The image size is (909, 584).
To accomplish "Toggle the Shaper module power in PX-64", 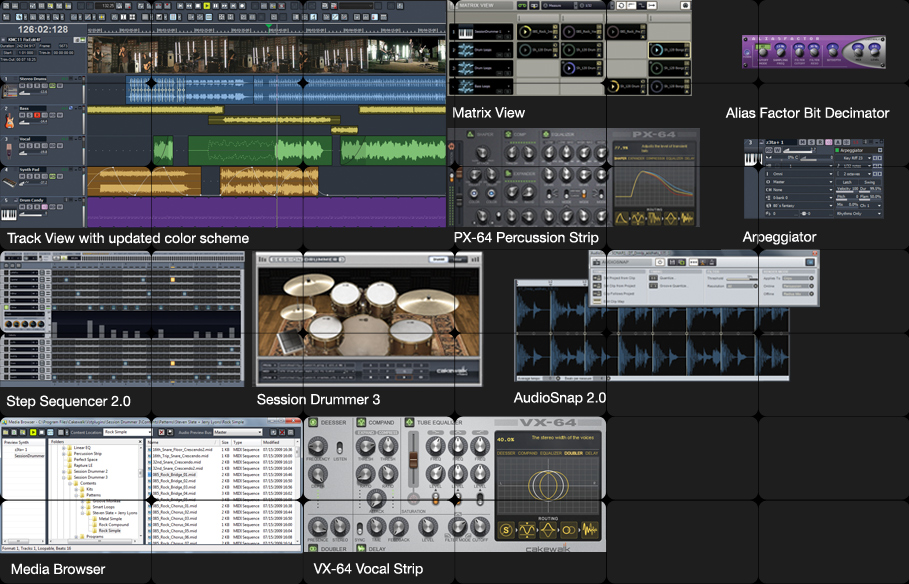I will 470,134.
